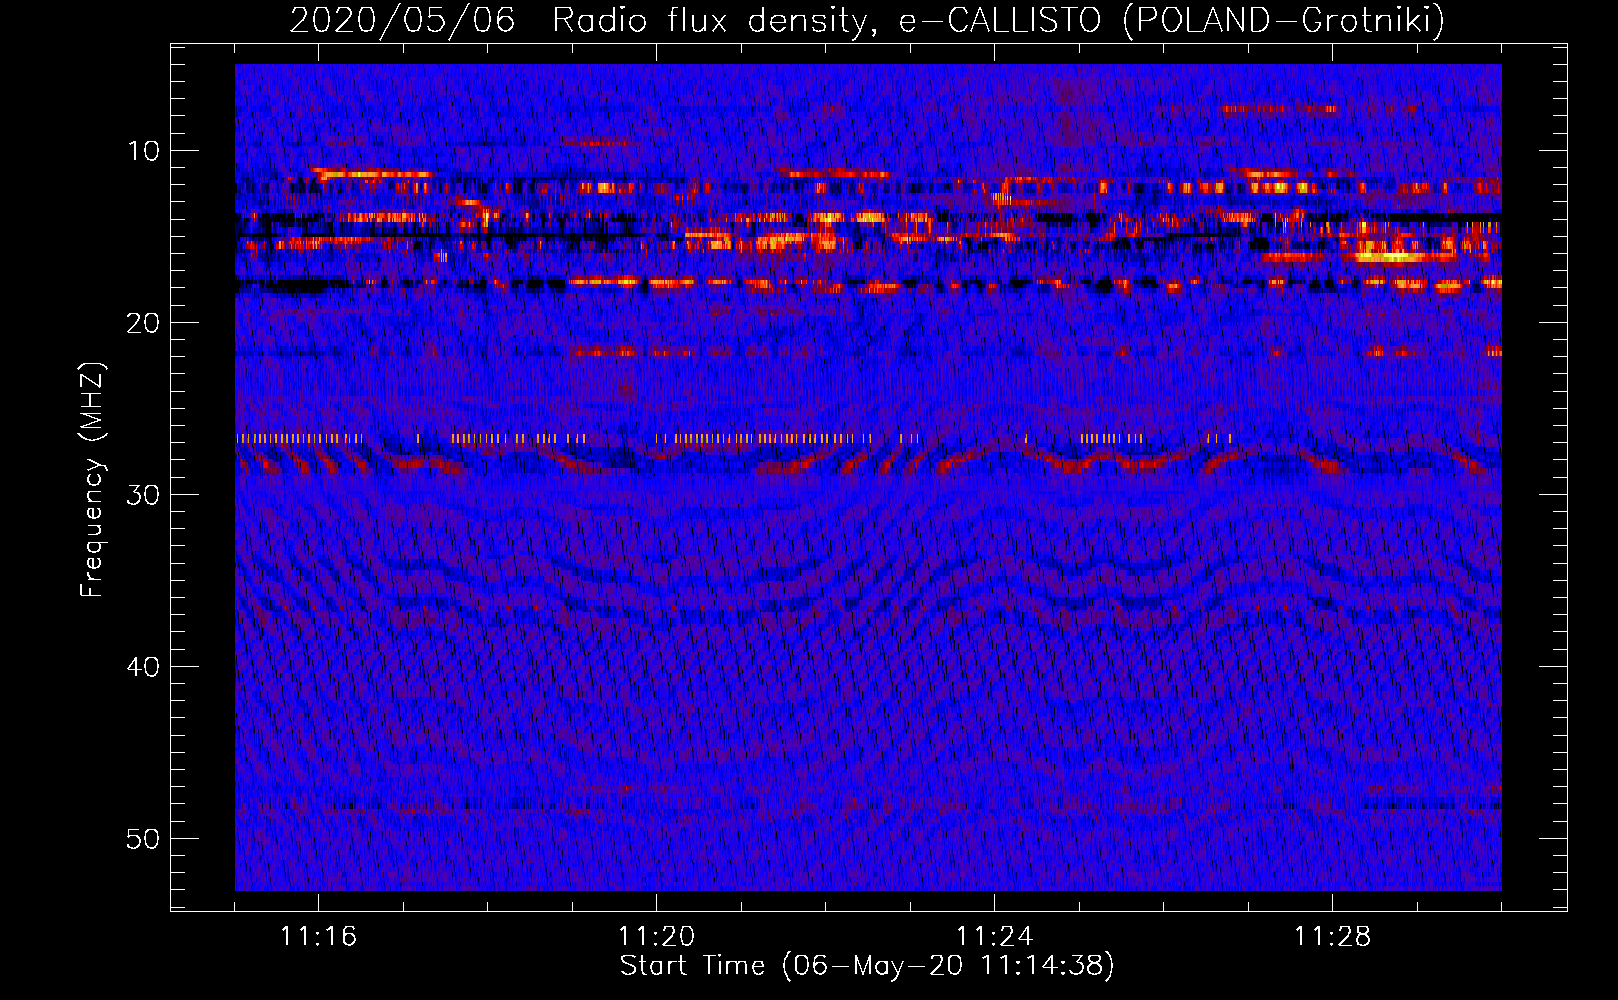1618x1000 pixels.
Task: Click the 10 MHz frequency tick label
Action: click(144, 151)
